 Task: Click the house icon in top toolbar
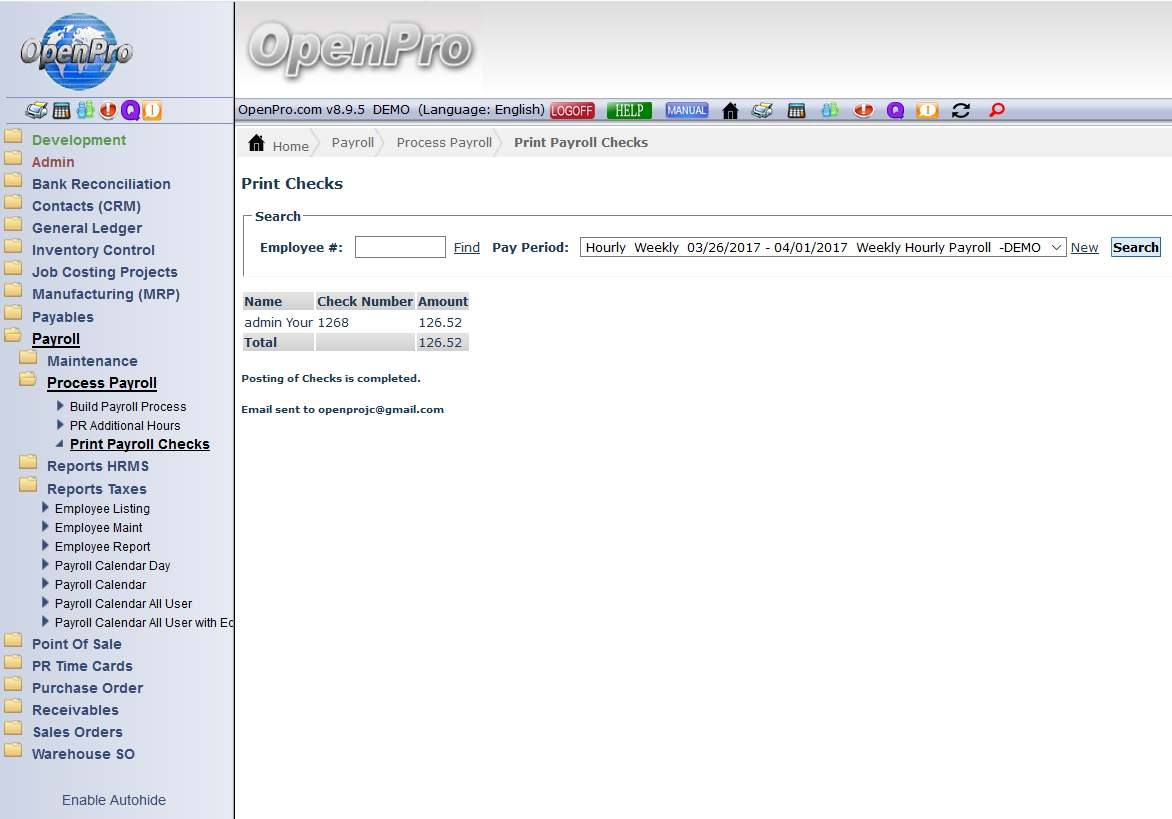click(730, 111)
